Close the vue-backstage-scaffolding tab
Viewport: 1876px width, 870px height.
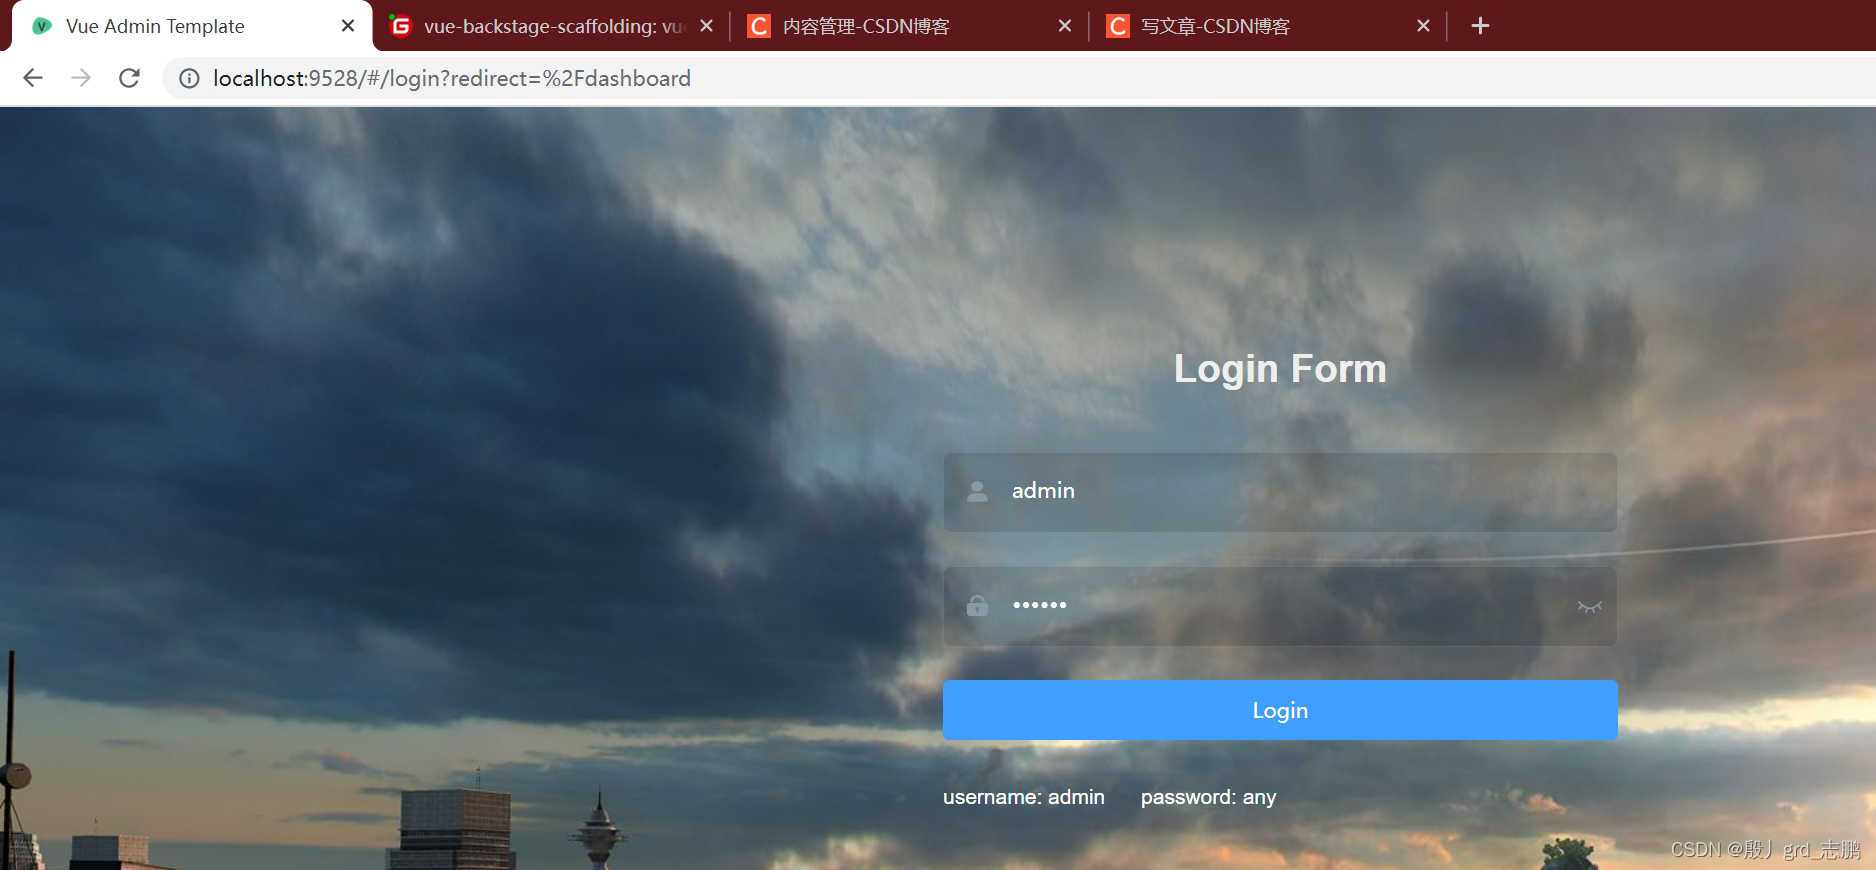click(x=707, y=26)
